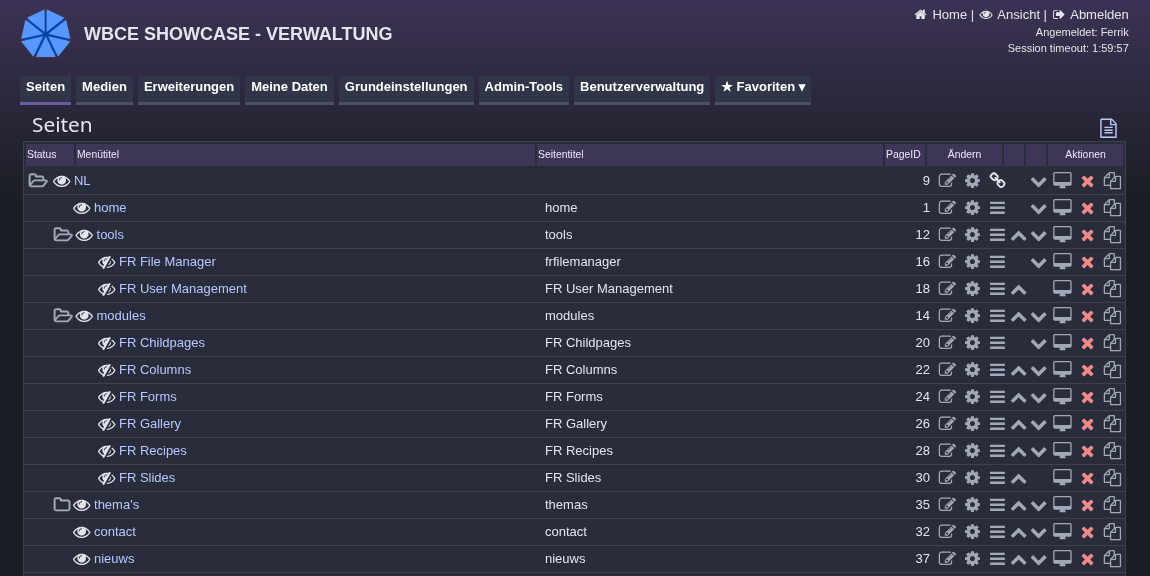Edit the FR Recipes page content
This screenshot has width=1150, height=576.
pyautogui.click(x=947, y=451)
